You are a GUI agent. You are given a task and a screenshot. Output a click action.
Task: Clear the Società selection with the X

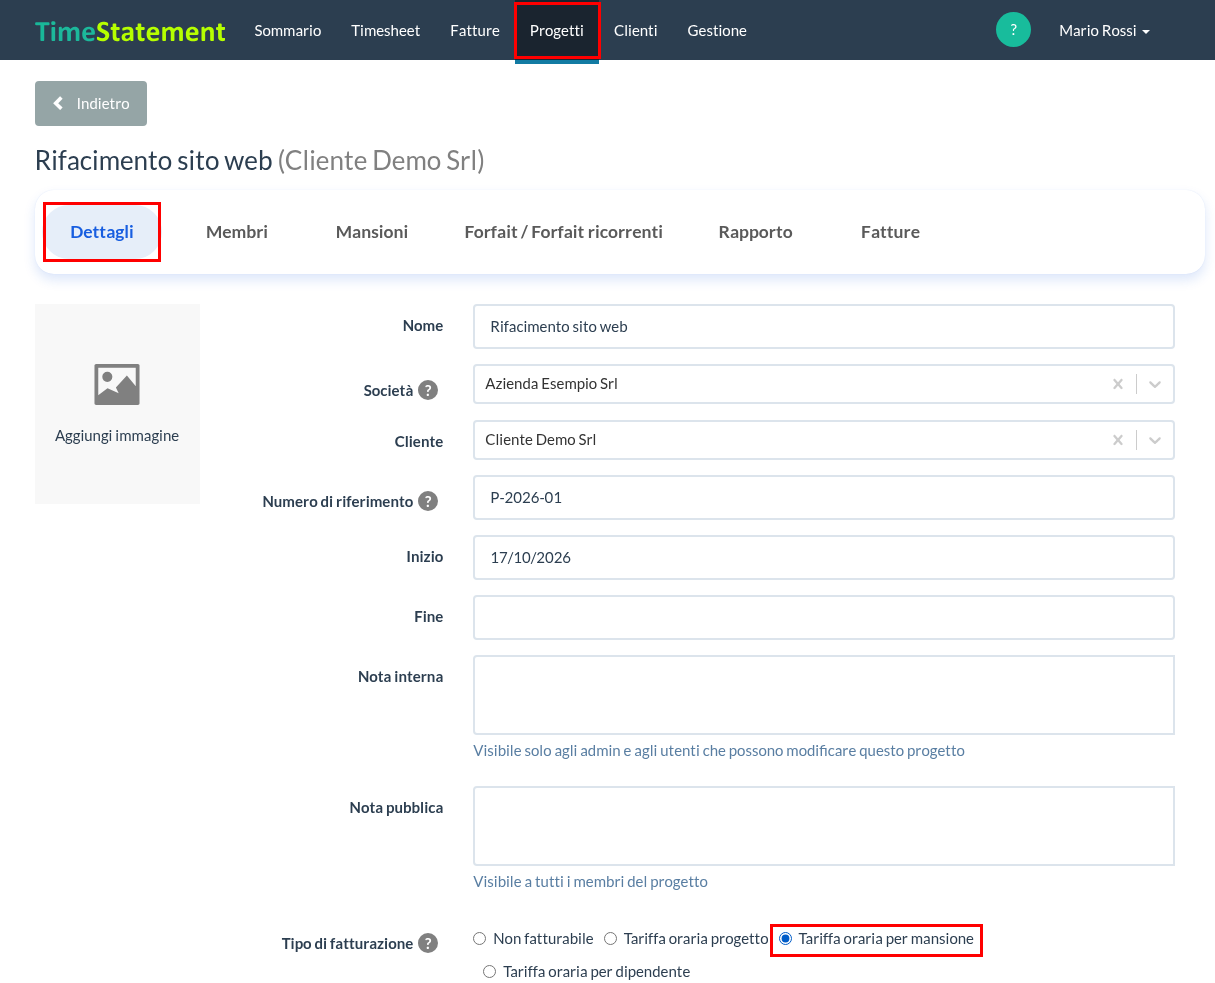click(1118, 384)
